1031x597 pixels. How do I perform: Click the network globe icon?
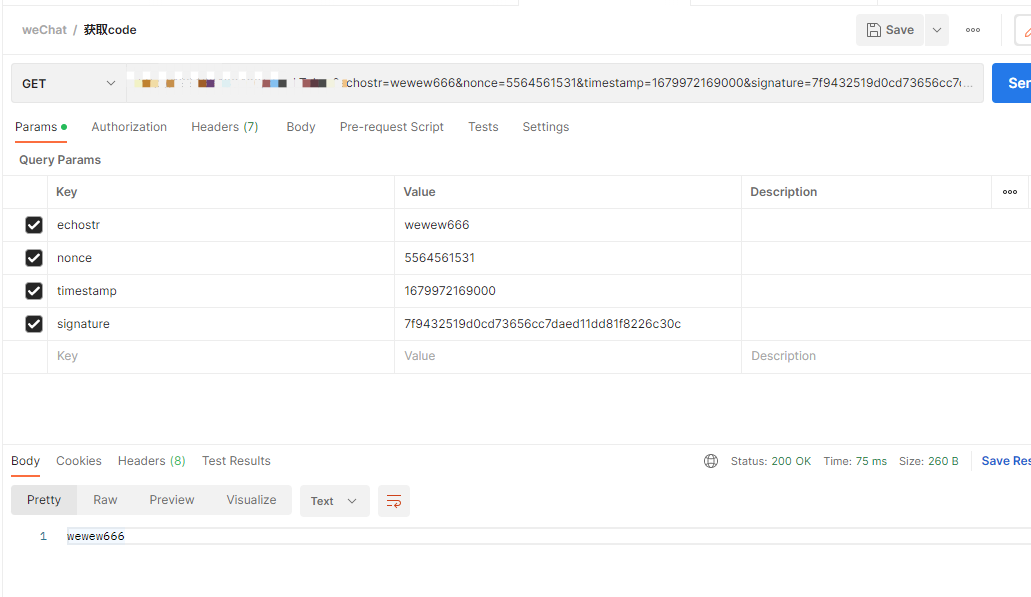point(711,461)
